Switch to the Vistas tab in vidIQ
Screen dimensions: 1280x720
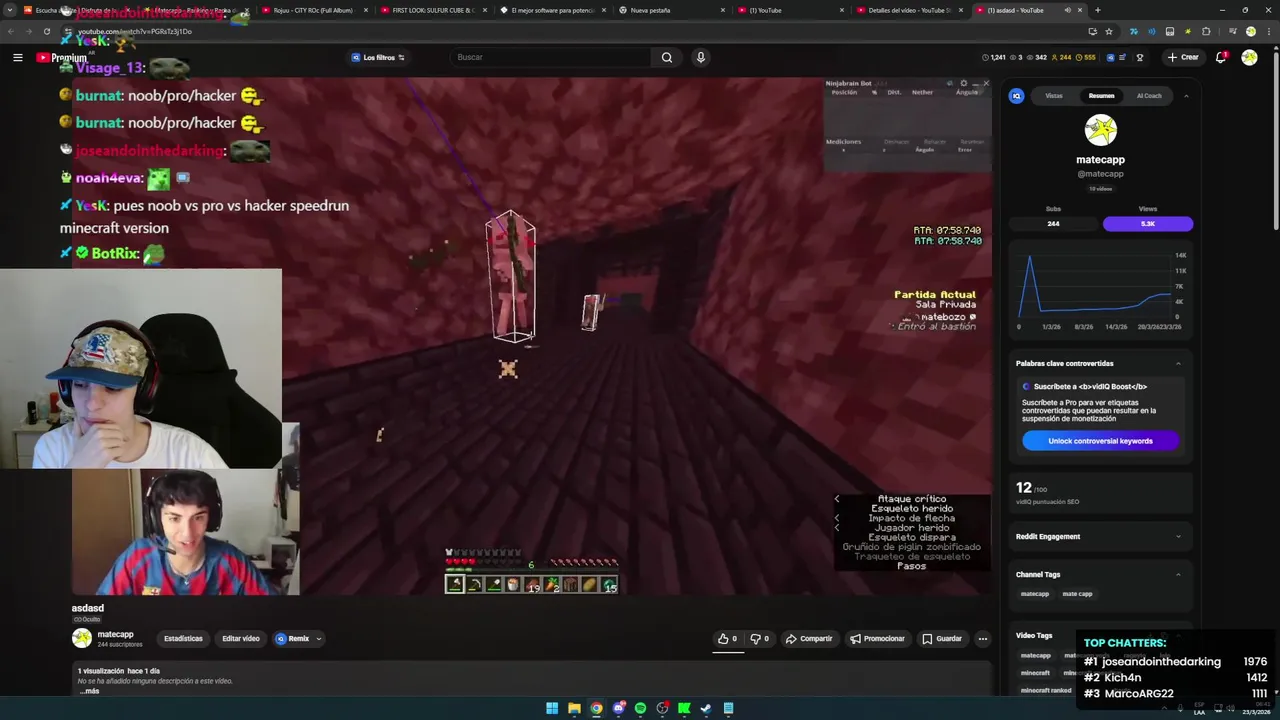click(1054, 96)
